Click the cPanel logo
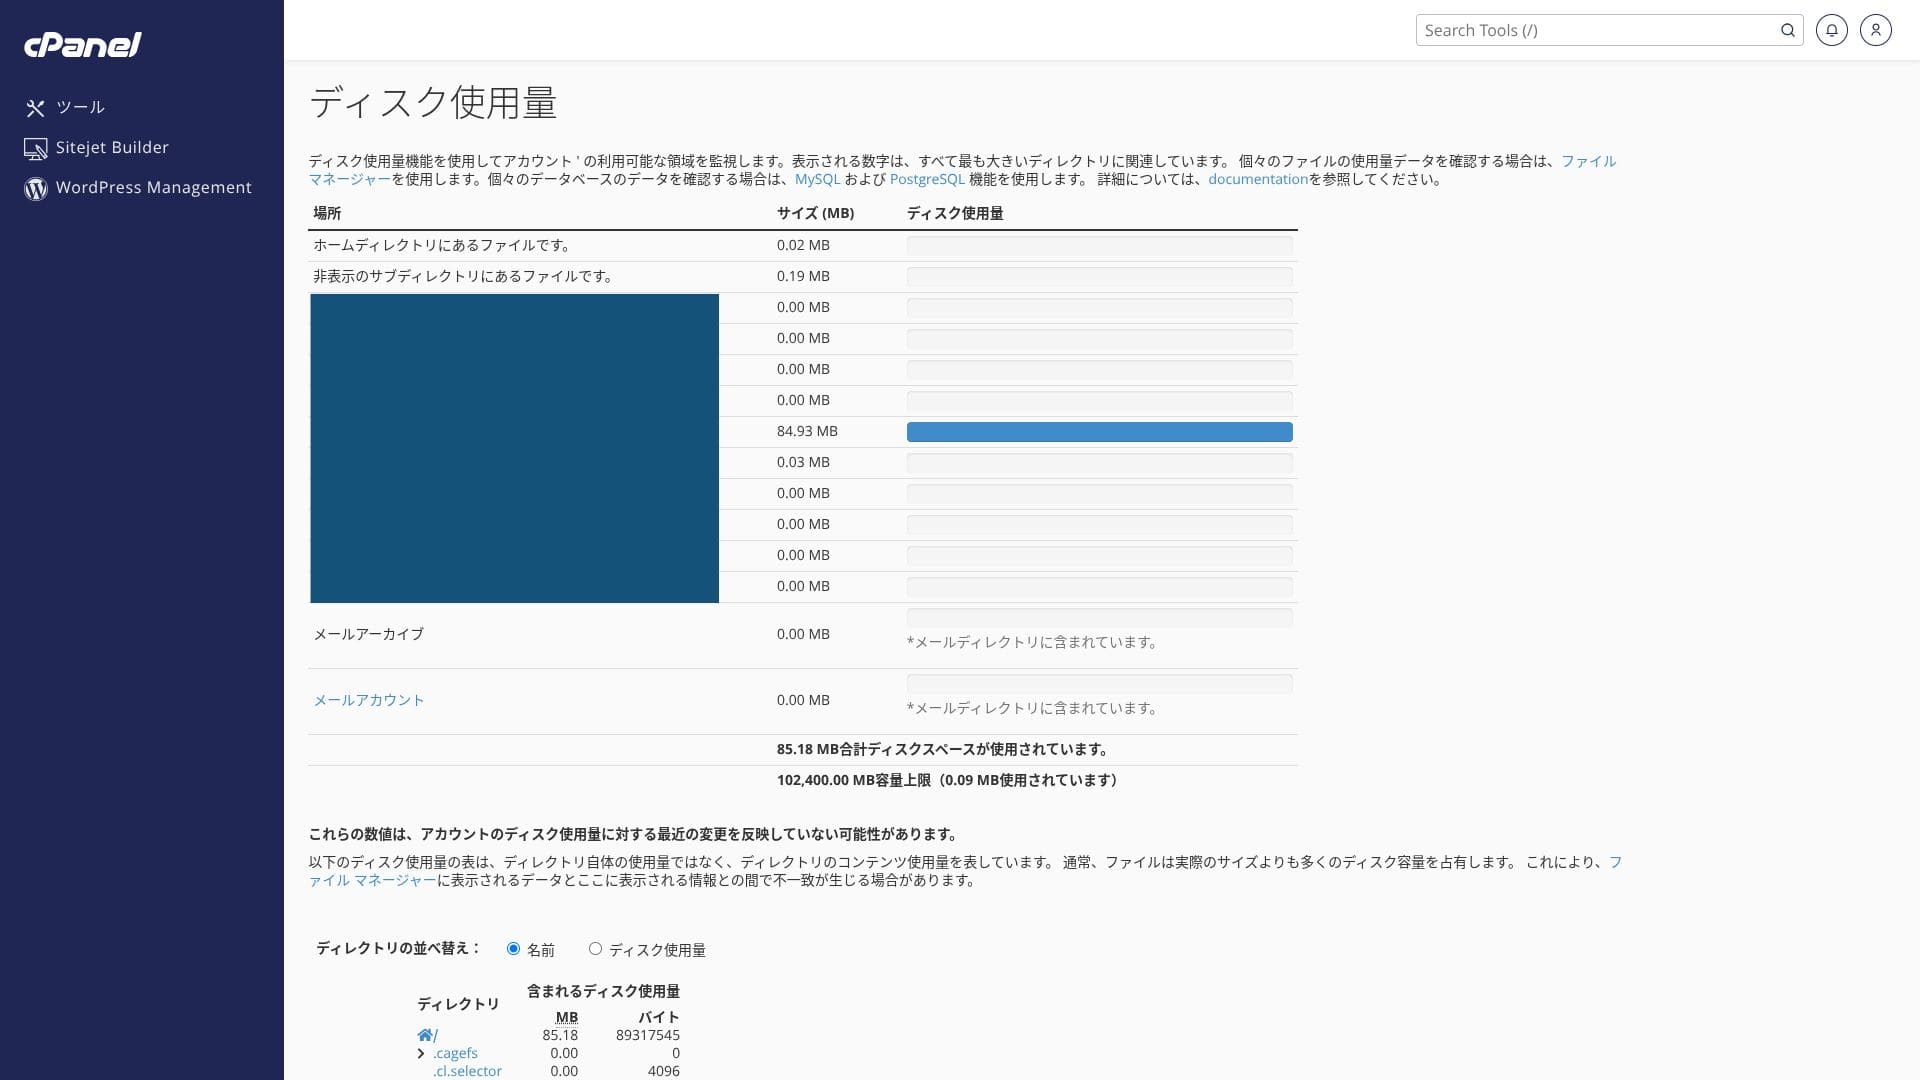This screenshot has height=1080, width=1920. [83, 45]
